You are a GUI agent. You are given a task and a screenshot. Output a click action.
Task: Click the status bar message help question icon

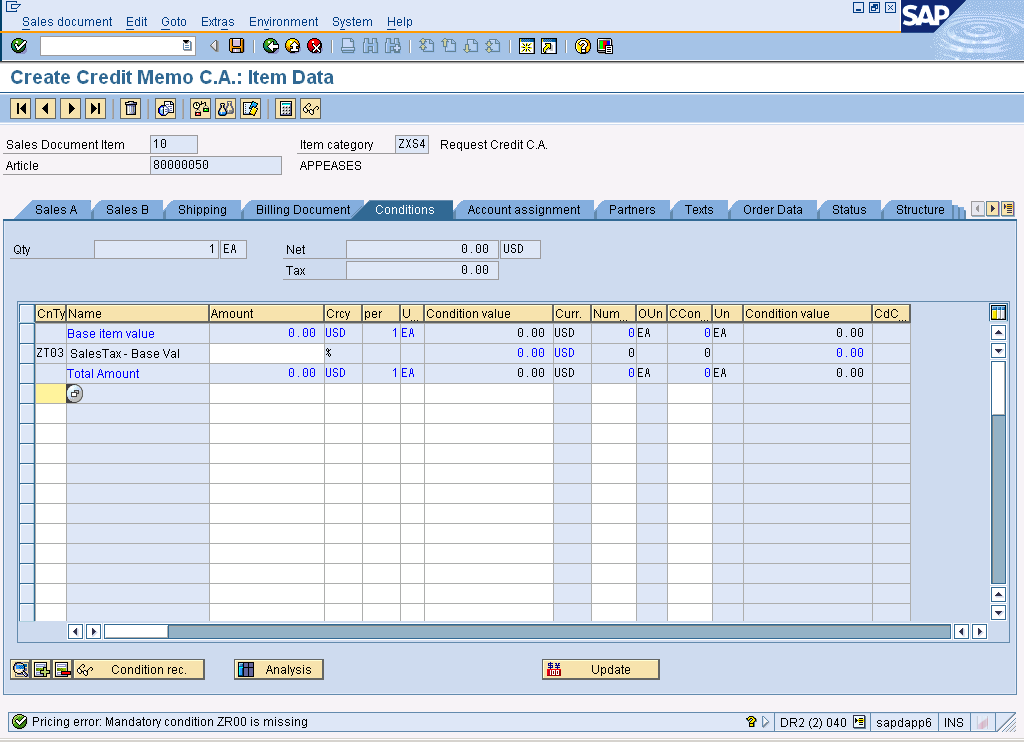751,722
